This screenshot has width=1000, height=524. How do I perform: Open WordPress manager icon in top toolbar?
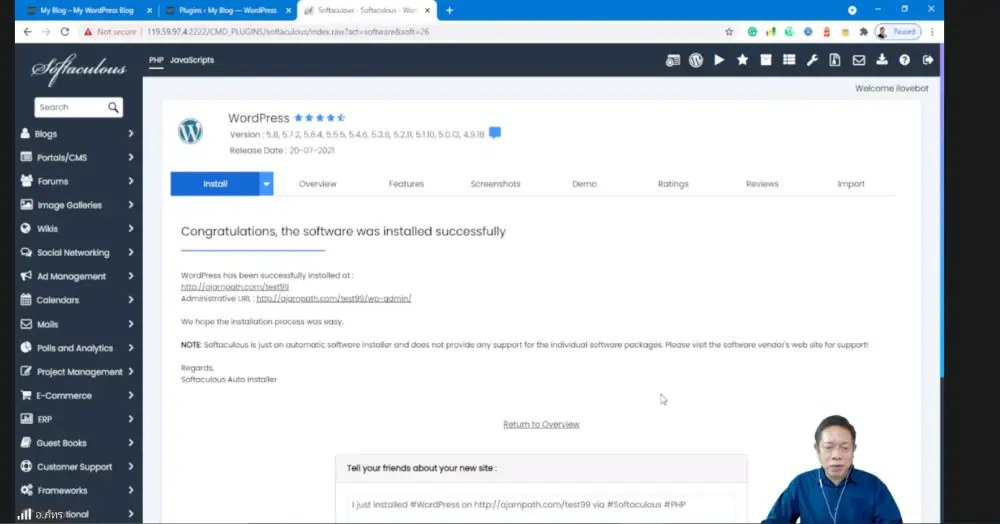(696, 60)
